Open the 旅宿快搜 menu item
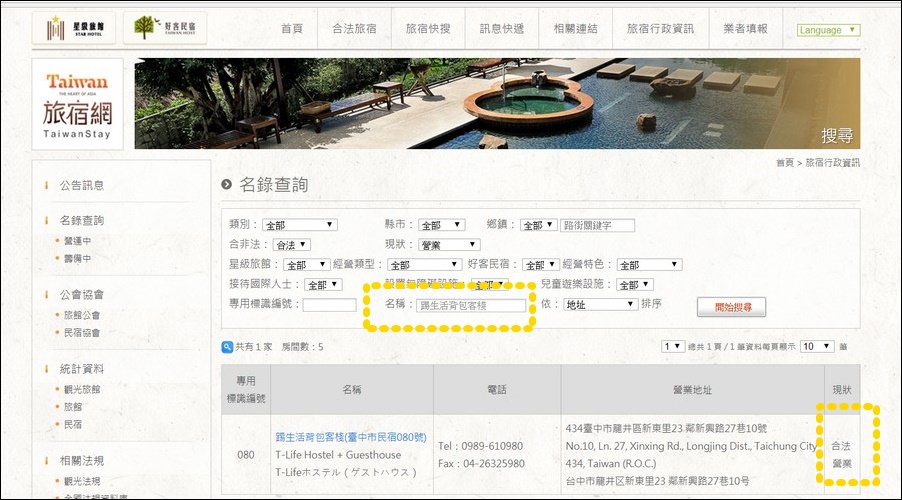 click(x=428, y=29)
